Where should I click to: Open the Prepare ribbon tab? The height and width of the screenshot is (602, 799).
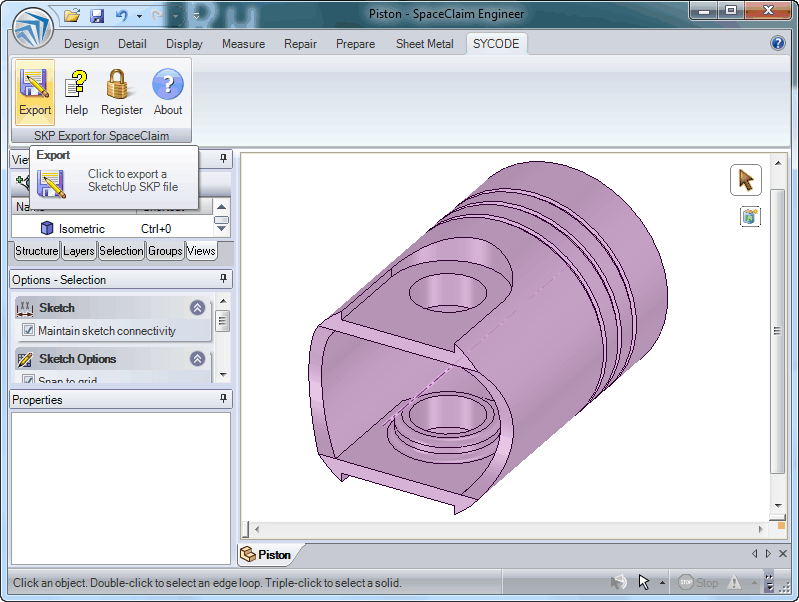point(355,44)
